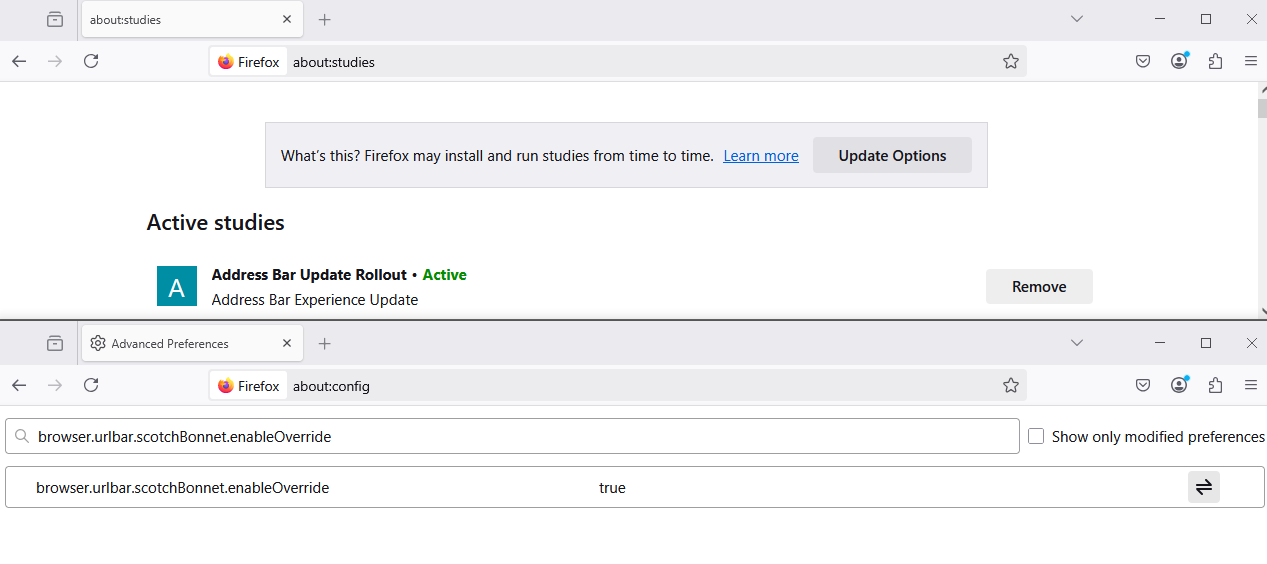
Task: Open Pocket save icon in about:studies window
Action: click(1143, 61)
